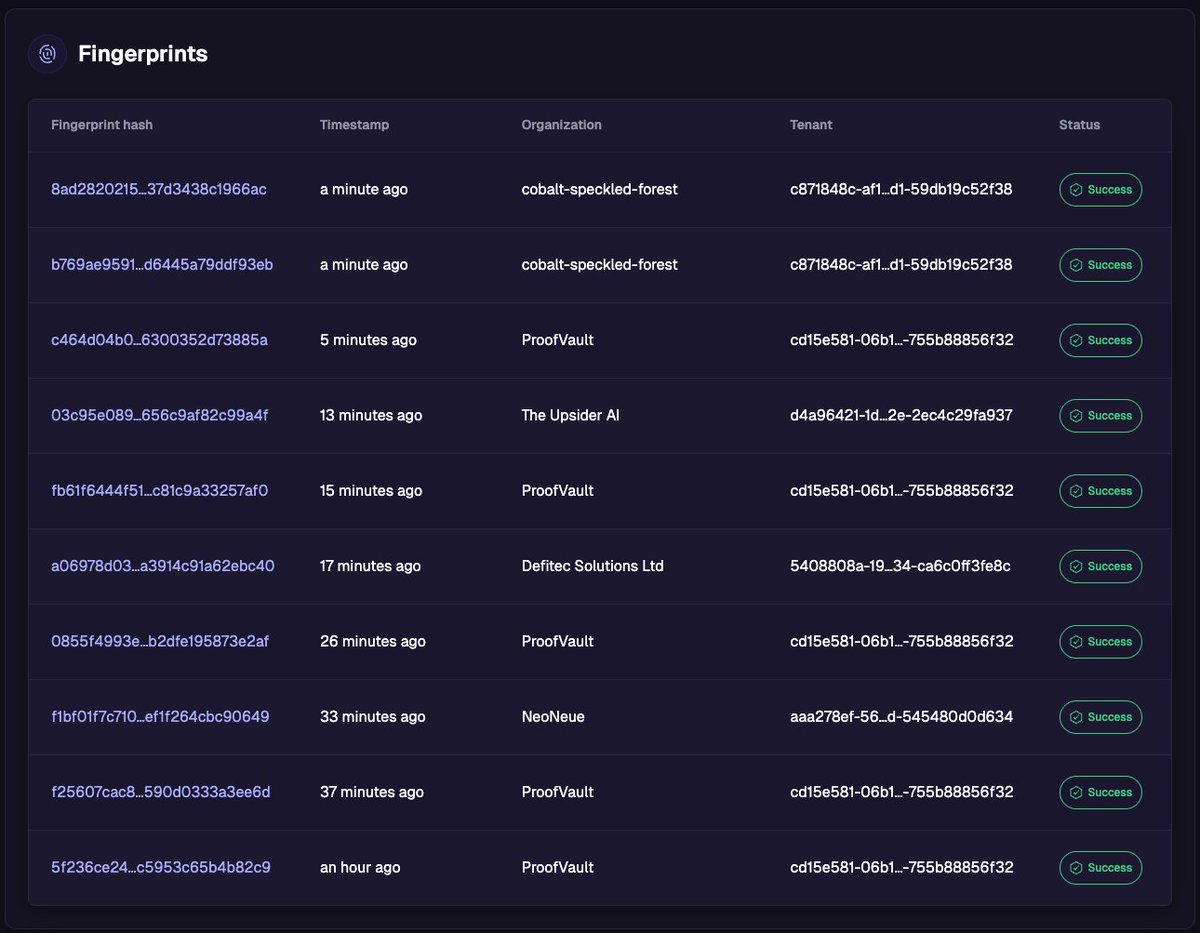Select cobalt-speckled-forest in b769ae9591 row
1200x933 pixels.
point(600,265)
